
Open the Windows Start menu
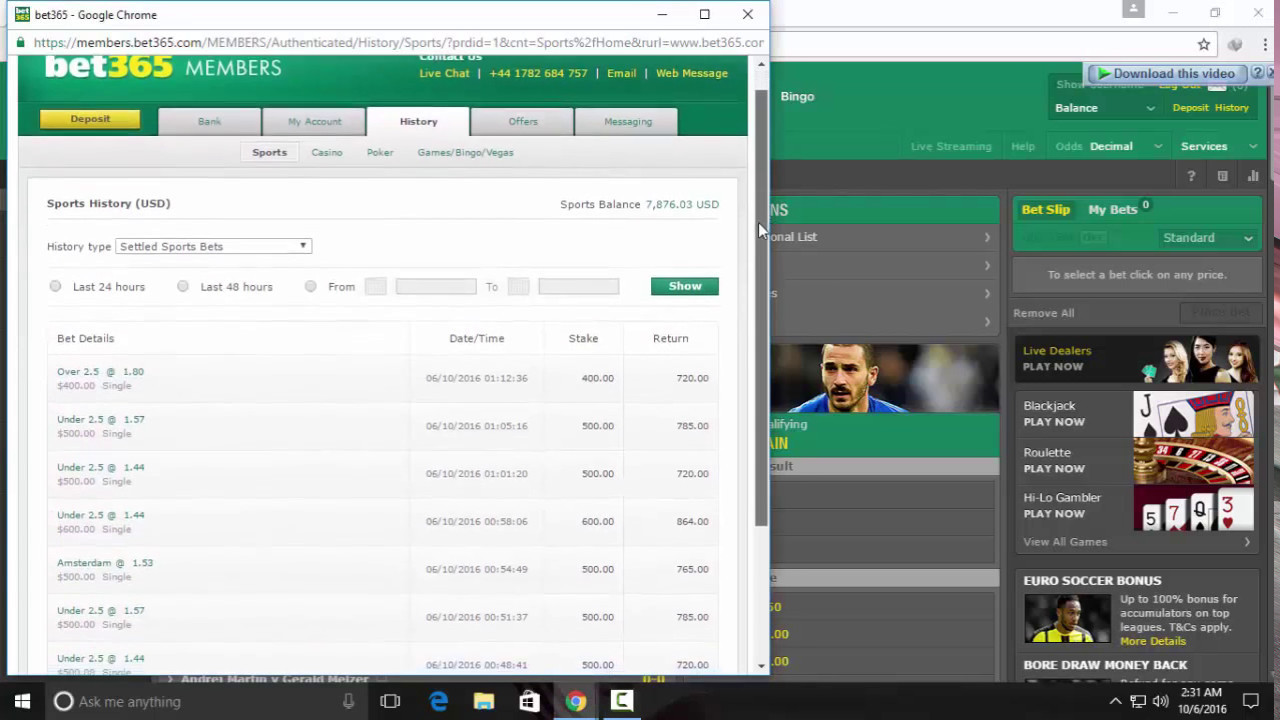tap(22, 701)
